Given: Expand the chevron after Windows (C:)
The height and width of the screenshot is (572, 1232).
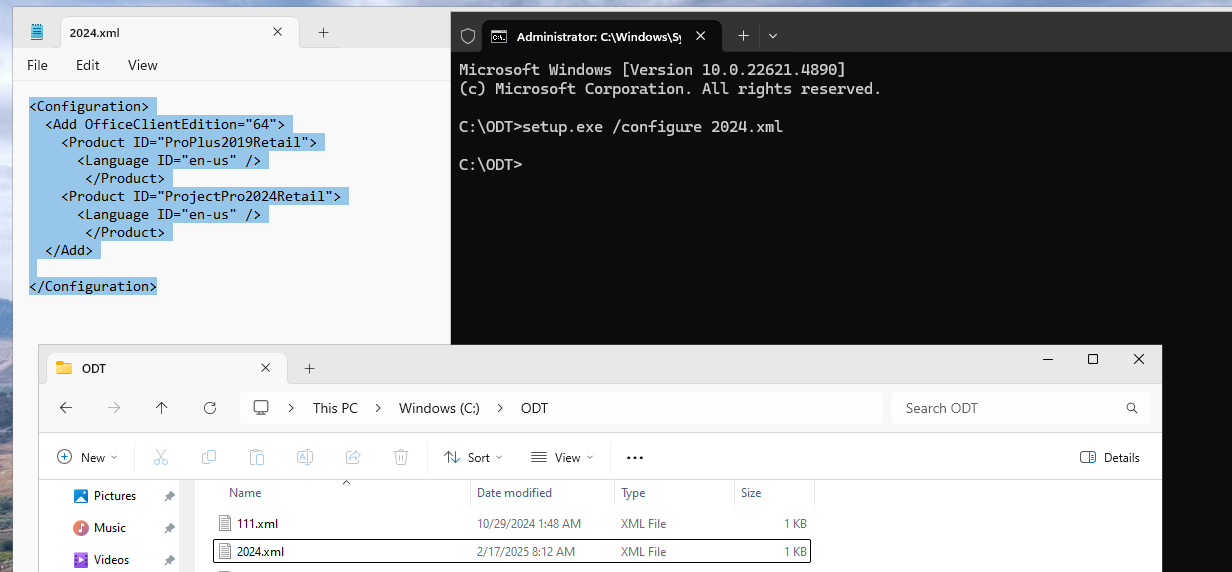Looking at the screenshot, I should [501, 408].
